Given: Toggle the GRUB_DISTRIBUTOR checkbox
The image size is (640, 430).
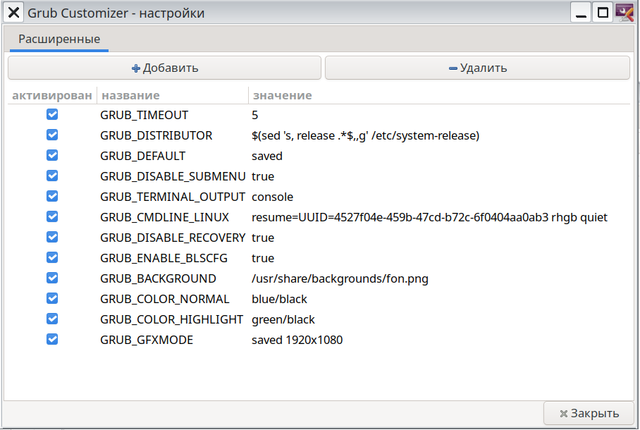Looking at the screenshot, I should tap(52, 135).
